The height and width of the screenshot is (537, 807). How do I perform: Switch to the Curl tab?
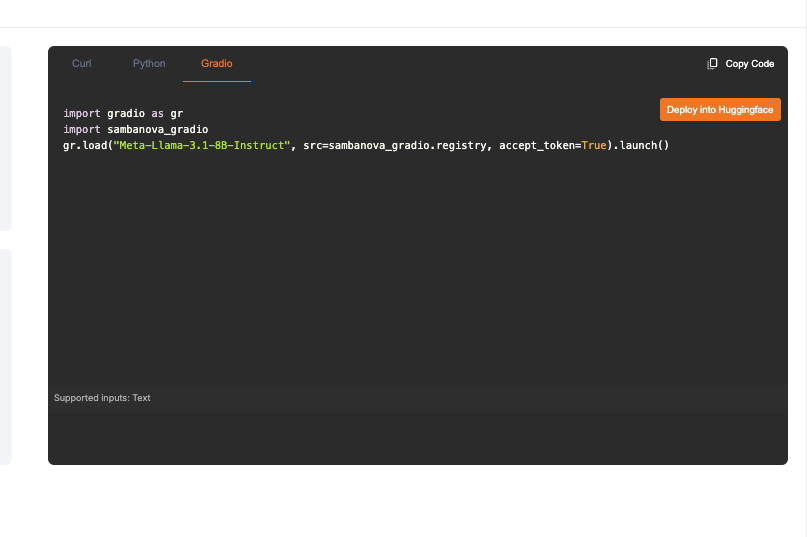tap(81, 64)
